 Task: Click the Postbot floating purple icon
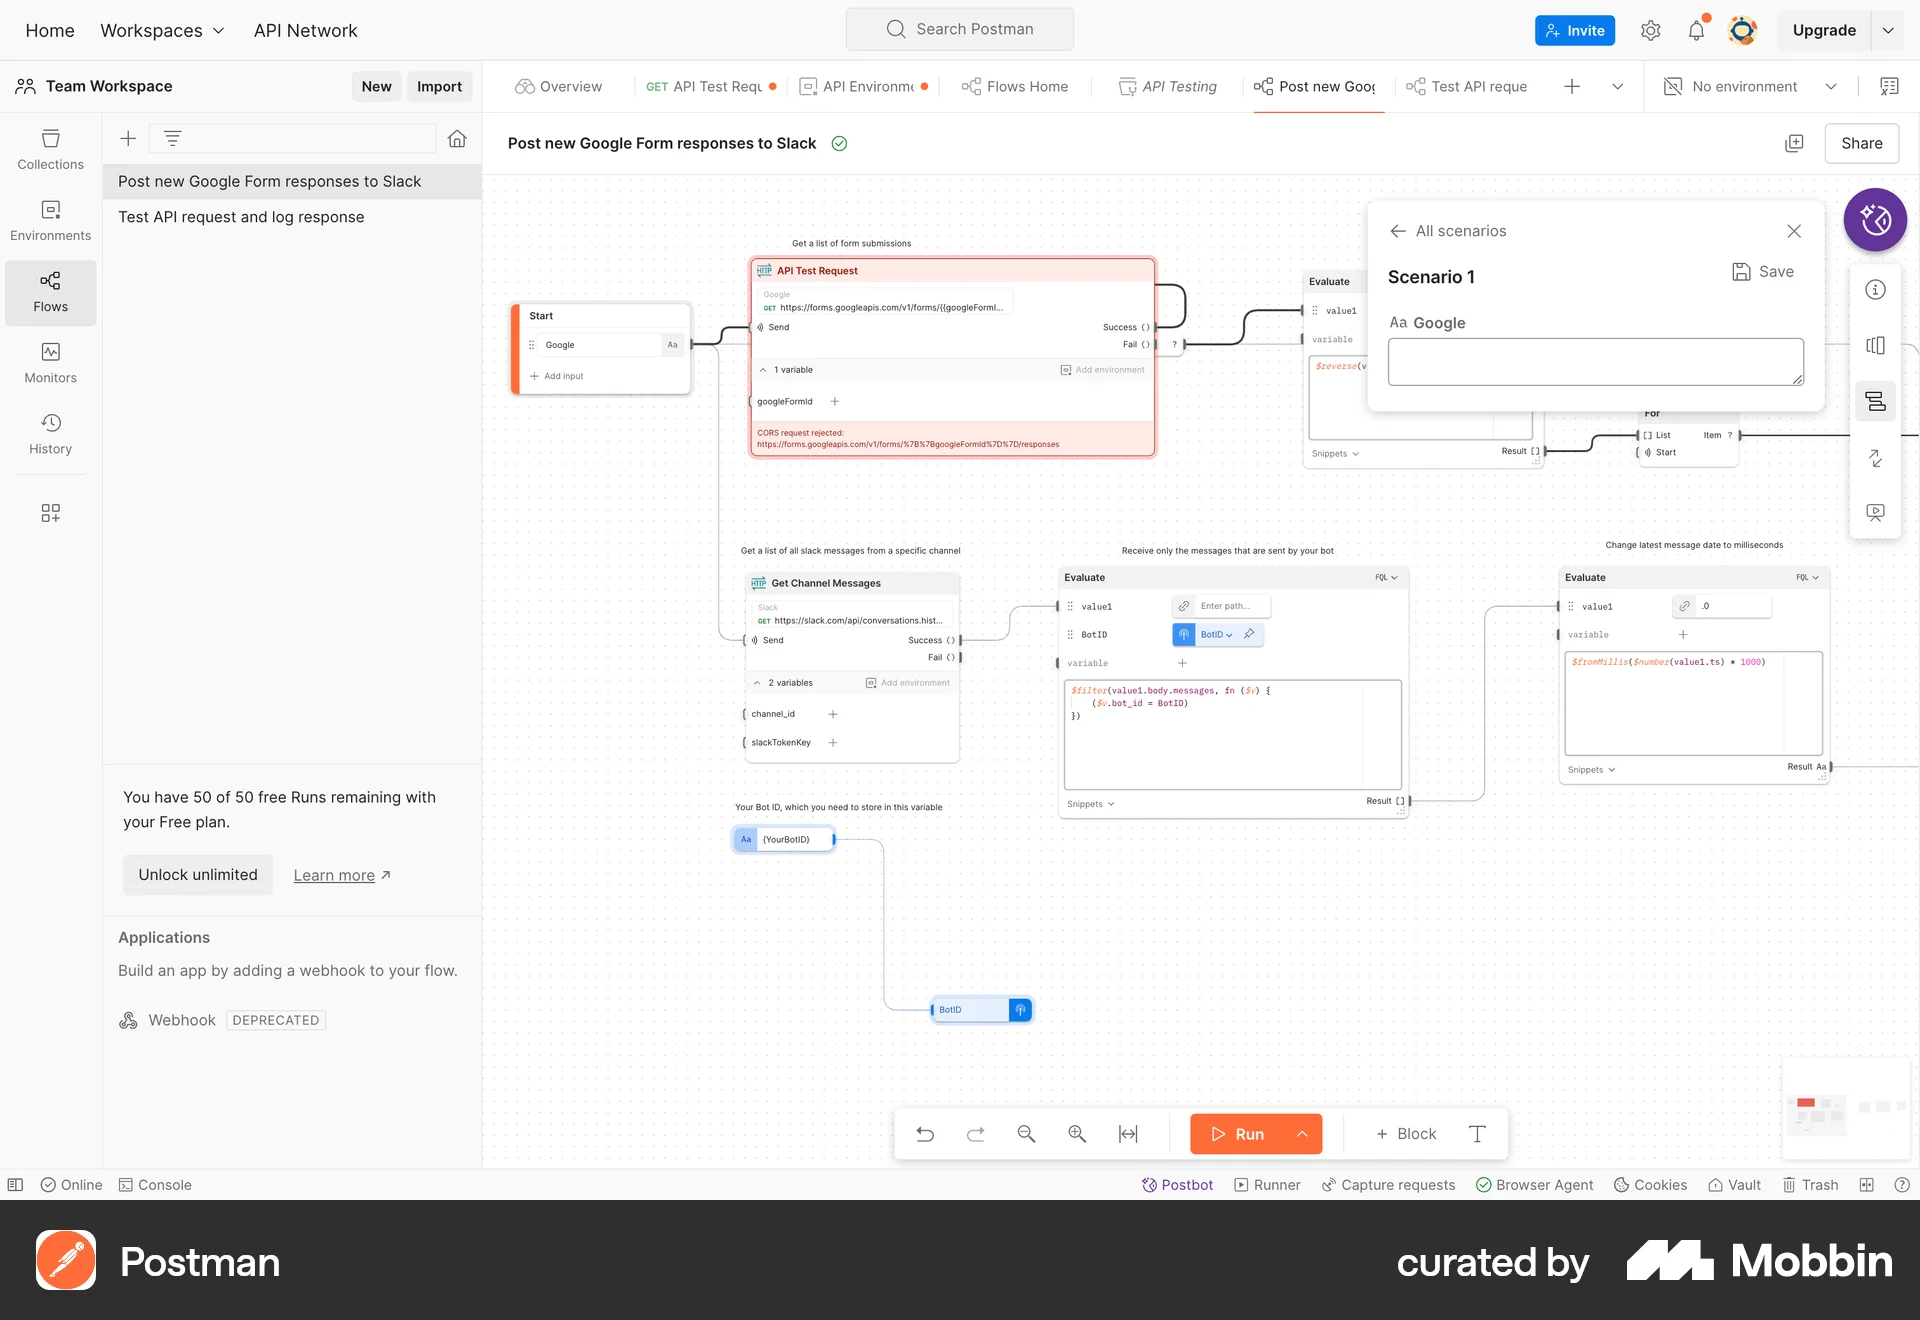pyautogui.click(x=1874, y=219)
